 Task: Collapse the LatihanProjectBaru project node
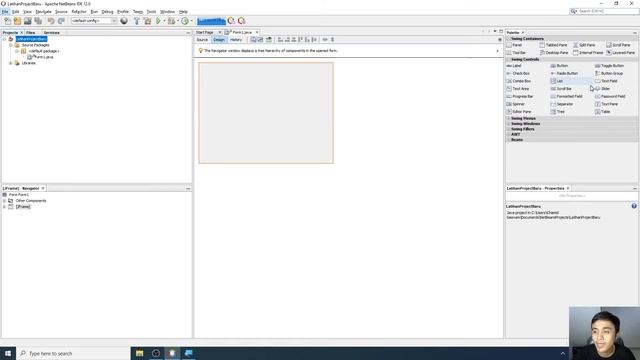pyautogui.click(x=4, y=39)
